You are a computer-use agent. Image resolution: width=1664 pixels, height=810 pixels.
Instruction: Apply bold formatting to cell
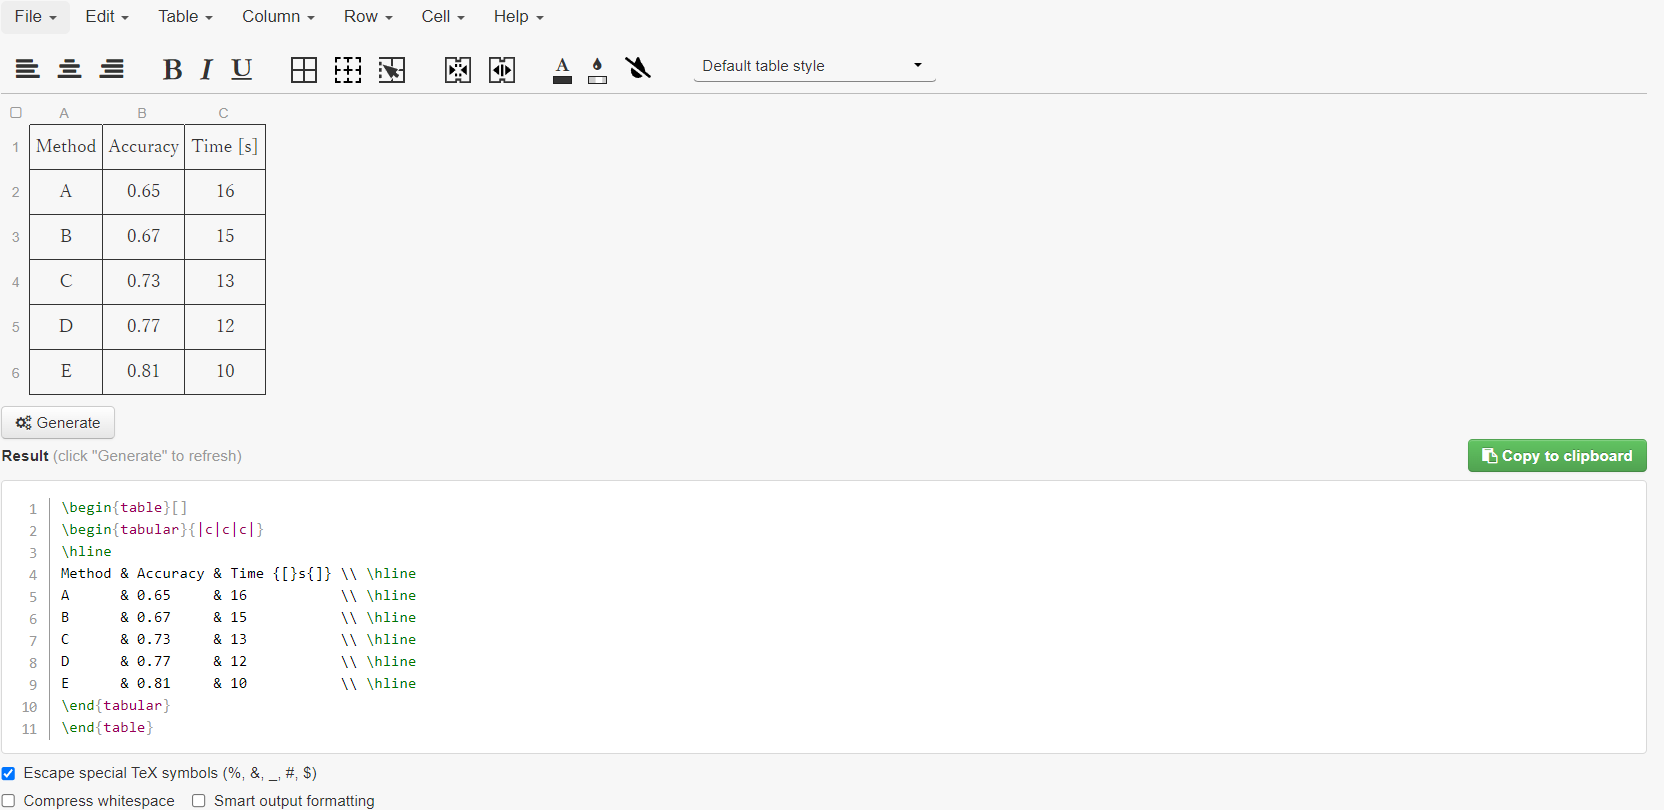tap(172, 69)
